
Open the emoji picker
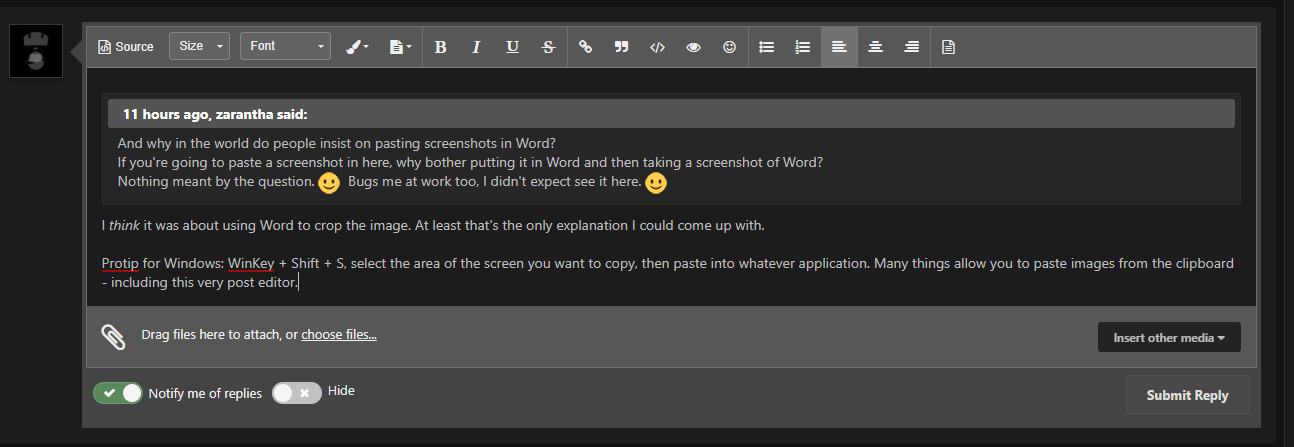[729, 47]
